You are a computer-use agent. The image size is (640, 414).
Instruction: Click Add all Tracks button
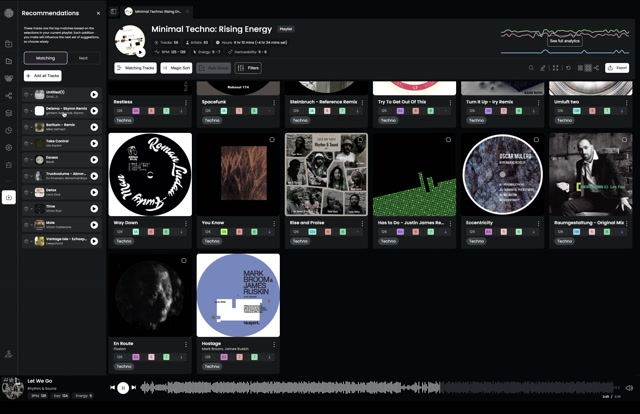pyautogui.click(x=43, y=76)
